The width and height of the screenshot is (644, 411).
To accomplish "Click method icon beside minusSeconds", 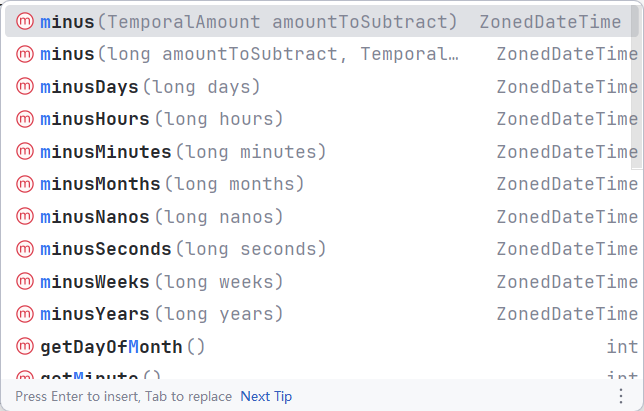I will (x=26, y=249).
